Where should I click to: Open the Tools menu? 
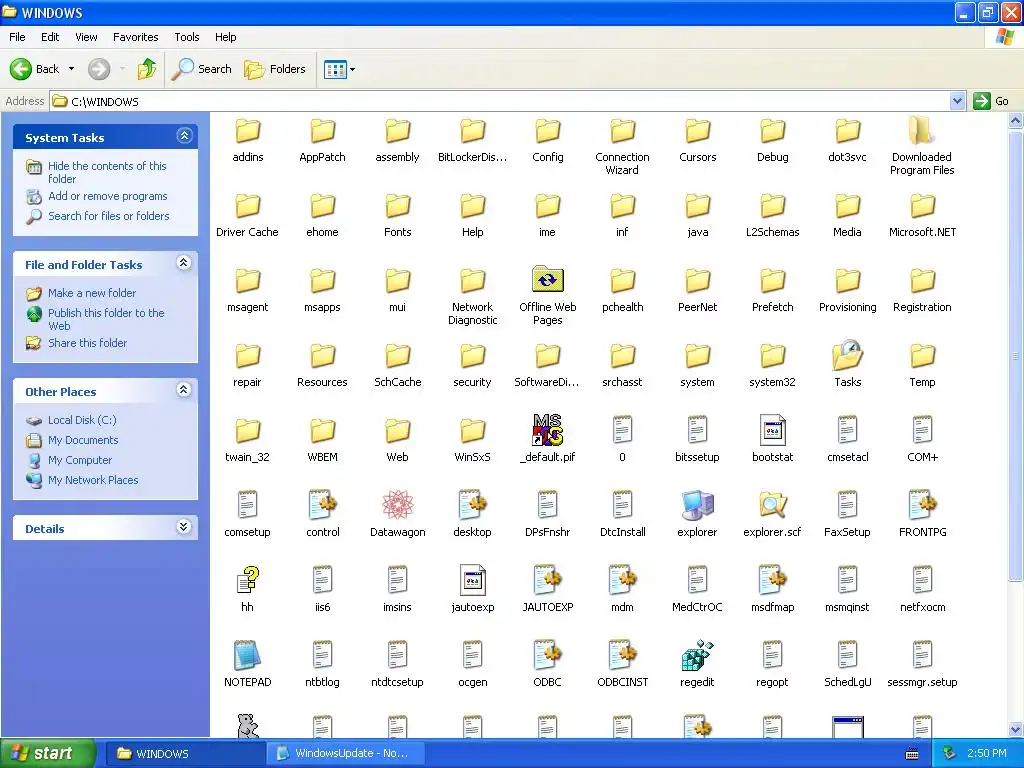(187, 37)
